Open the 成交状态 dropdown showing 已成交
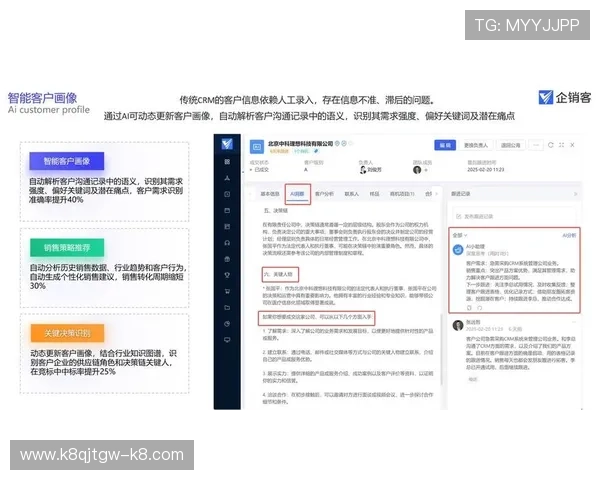 [x=260, y=170]
